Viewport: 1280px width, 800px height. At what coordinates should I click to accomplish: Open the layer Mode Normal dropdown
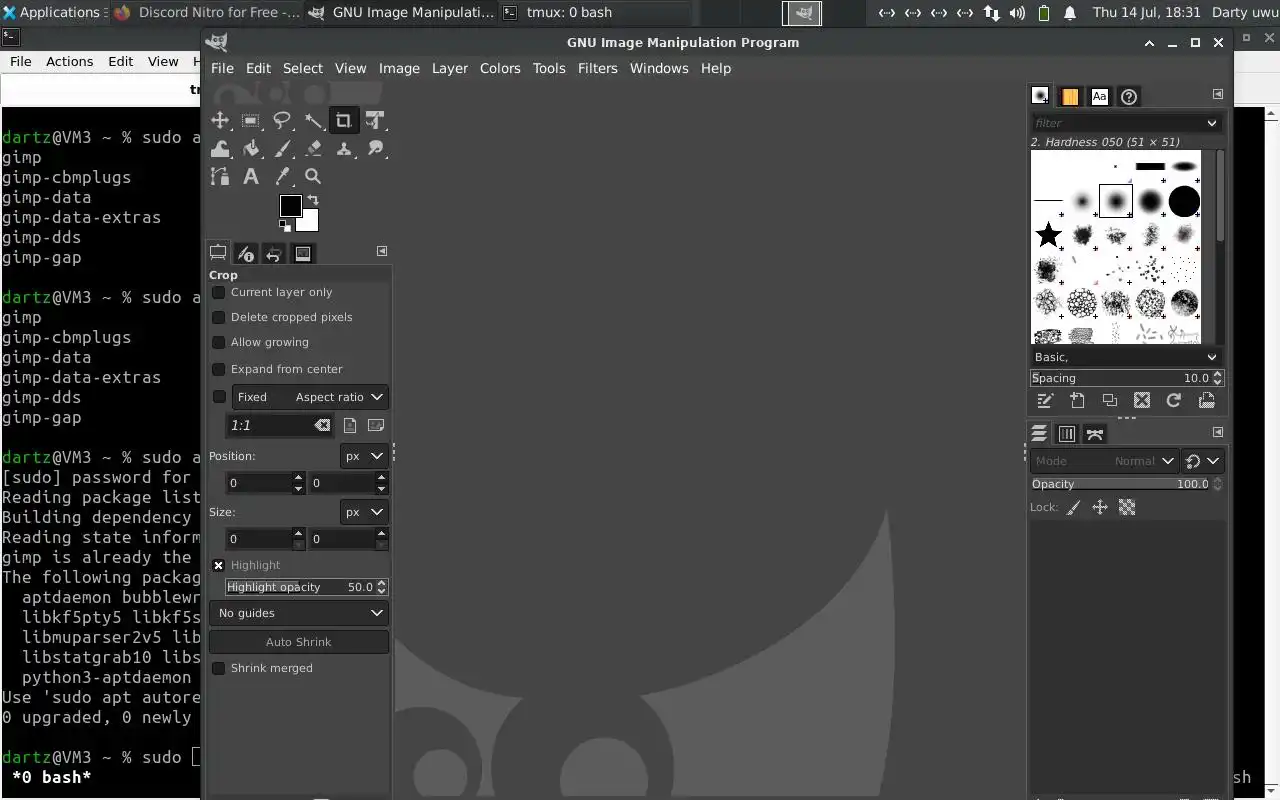pos(1104,461)
